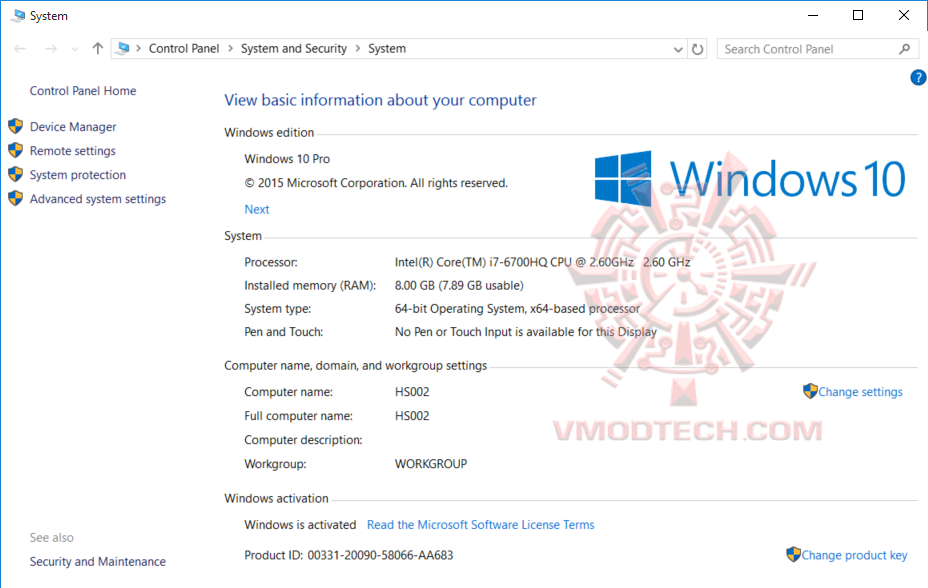Click the shield icon beside System protection

tap(15, 175)
